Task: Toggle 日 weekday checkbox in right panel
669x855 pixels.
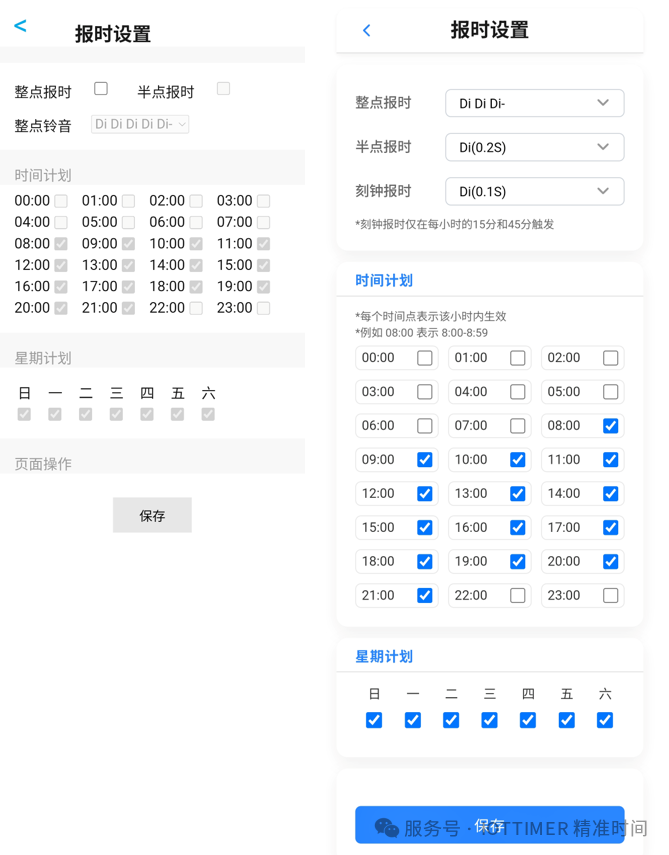Action: pyautogui.click(x=374, y=720)
